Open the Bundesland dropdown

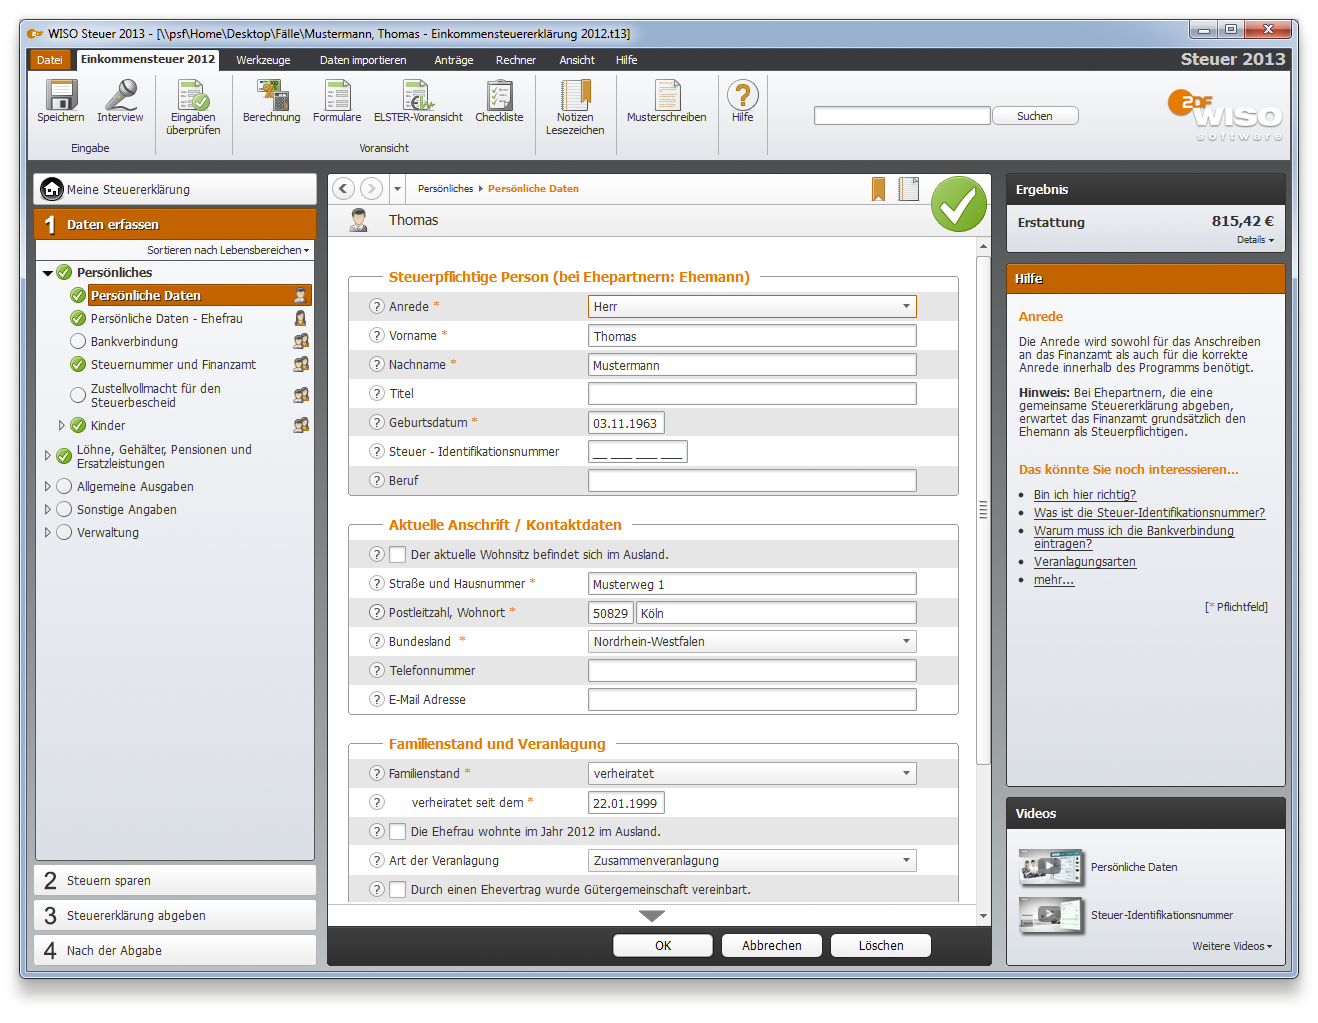pyautogui.click(x=906, y=642)
